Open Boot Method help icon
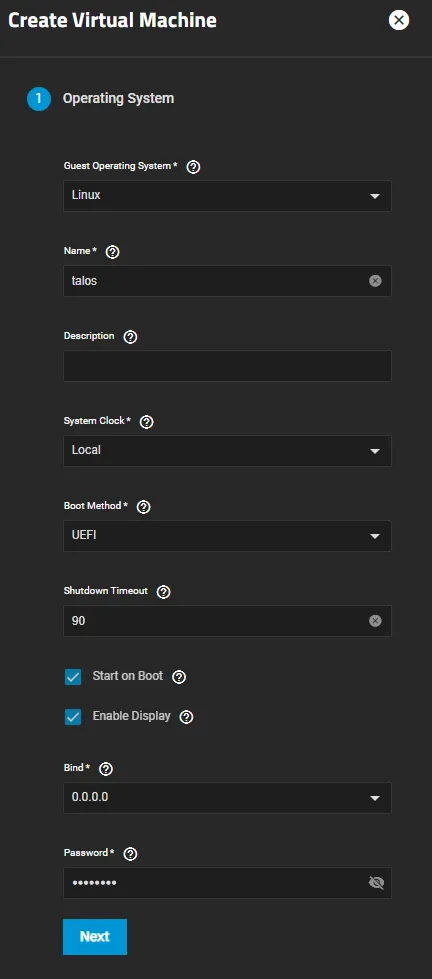432x979 pixels. [x=143, y=506]
